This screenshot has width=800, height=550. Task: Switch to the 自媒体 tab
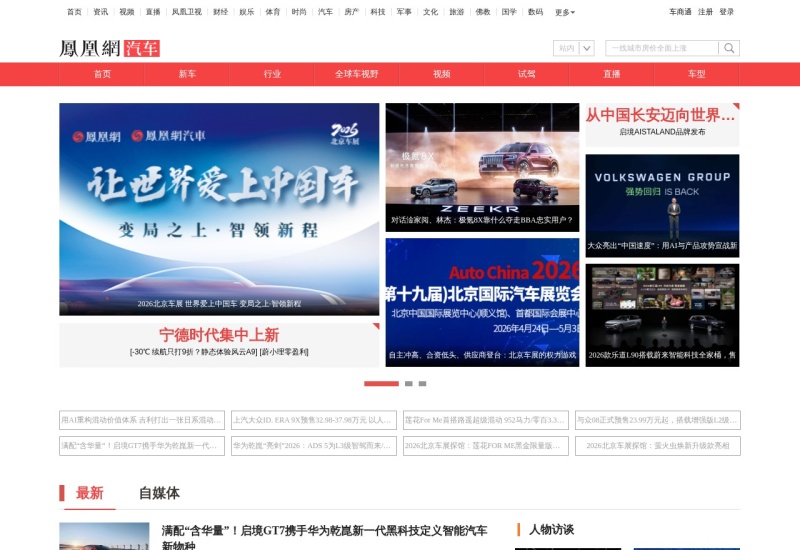coord(159,493)
